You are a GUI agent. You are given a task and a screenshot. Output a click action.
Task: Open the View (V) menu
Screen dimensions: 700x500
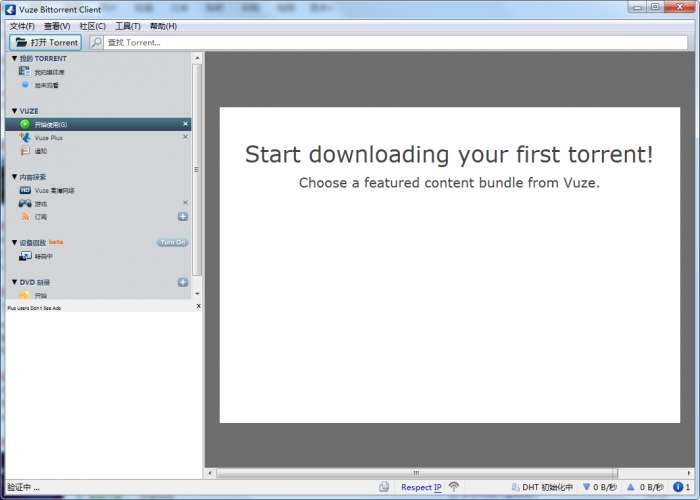(57, 26)
